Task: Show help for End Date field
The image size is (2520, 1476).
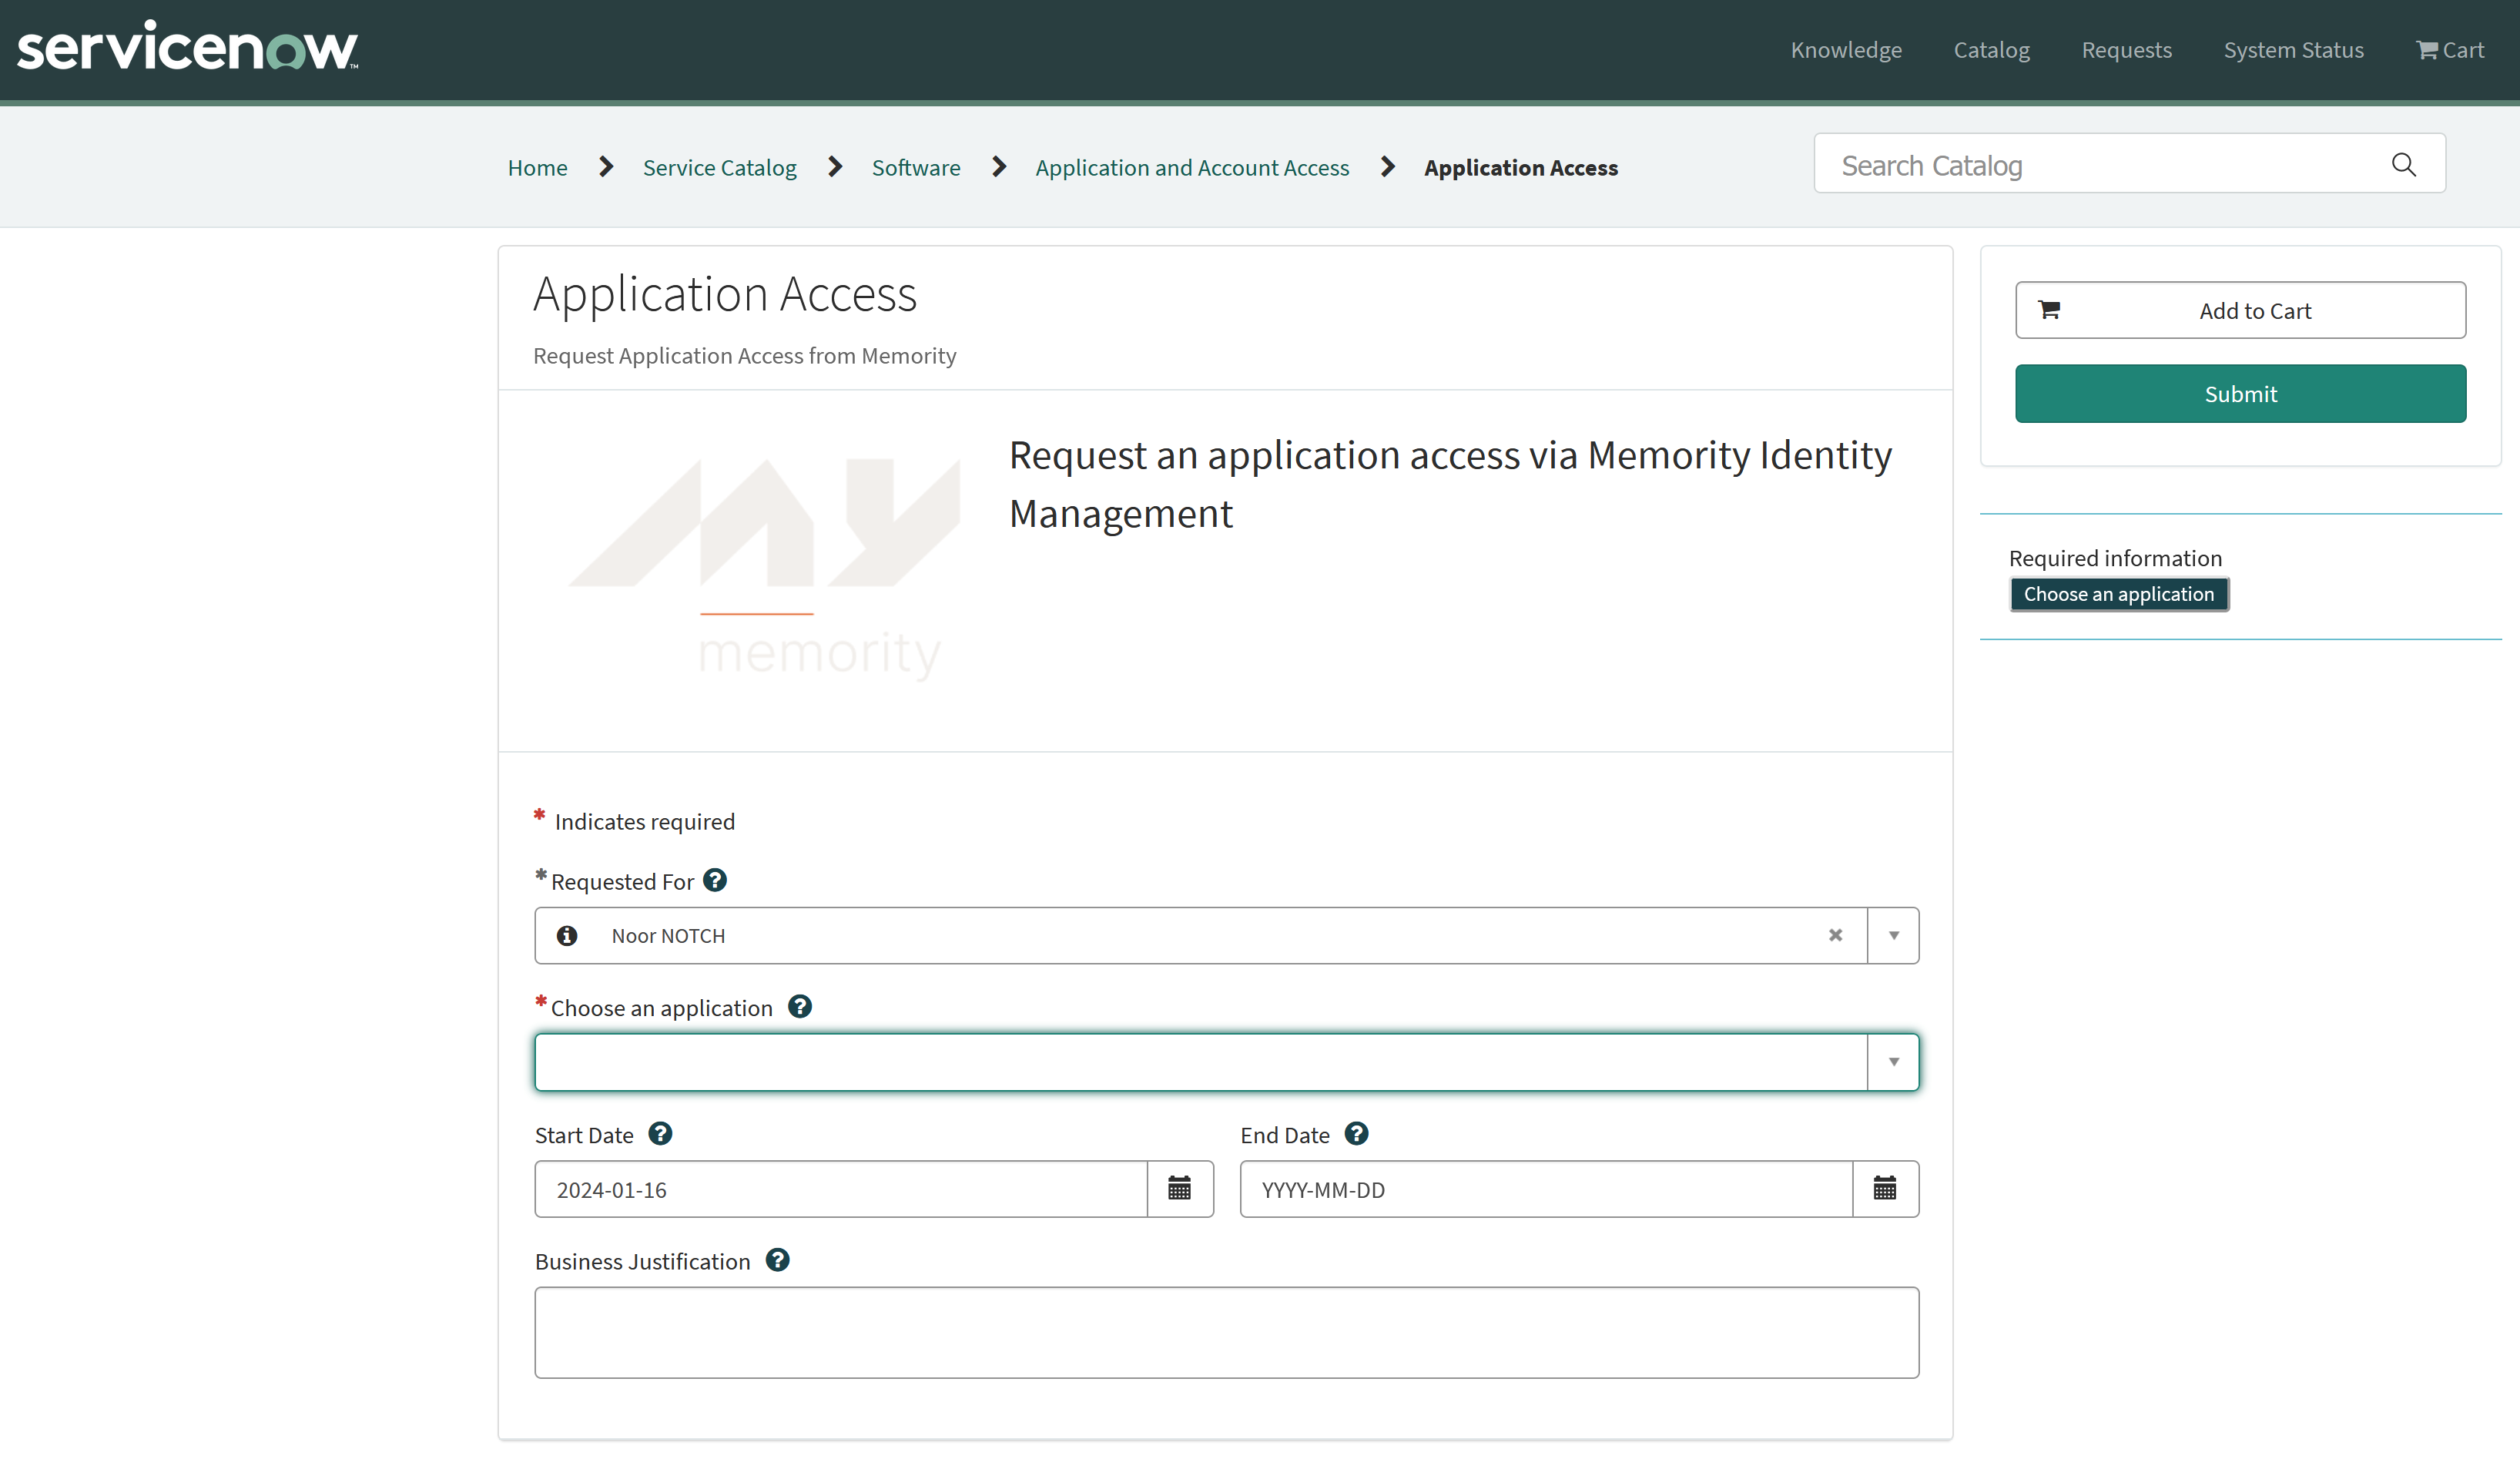Action: (x=1356, y=1133)
